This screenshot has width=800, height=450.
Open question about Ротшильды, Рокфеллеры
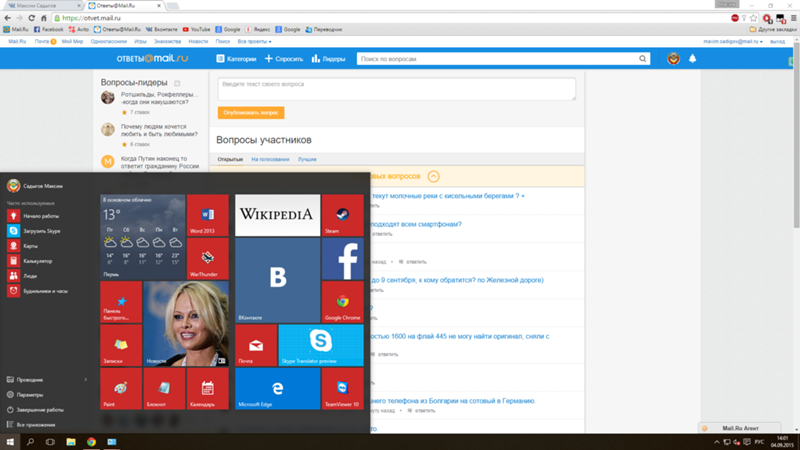[x=159, y=98]
